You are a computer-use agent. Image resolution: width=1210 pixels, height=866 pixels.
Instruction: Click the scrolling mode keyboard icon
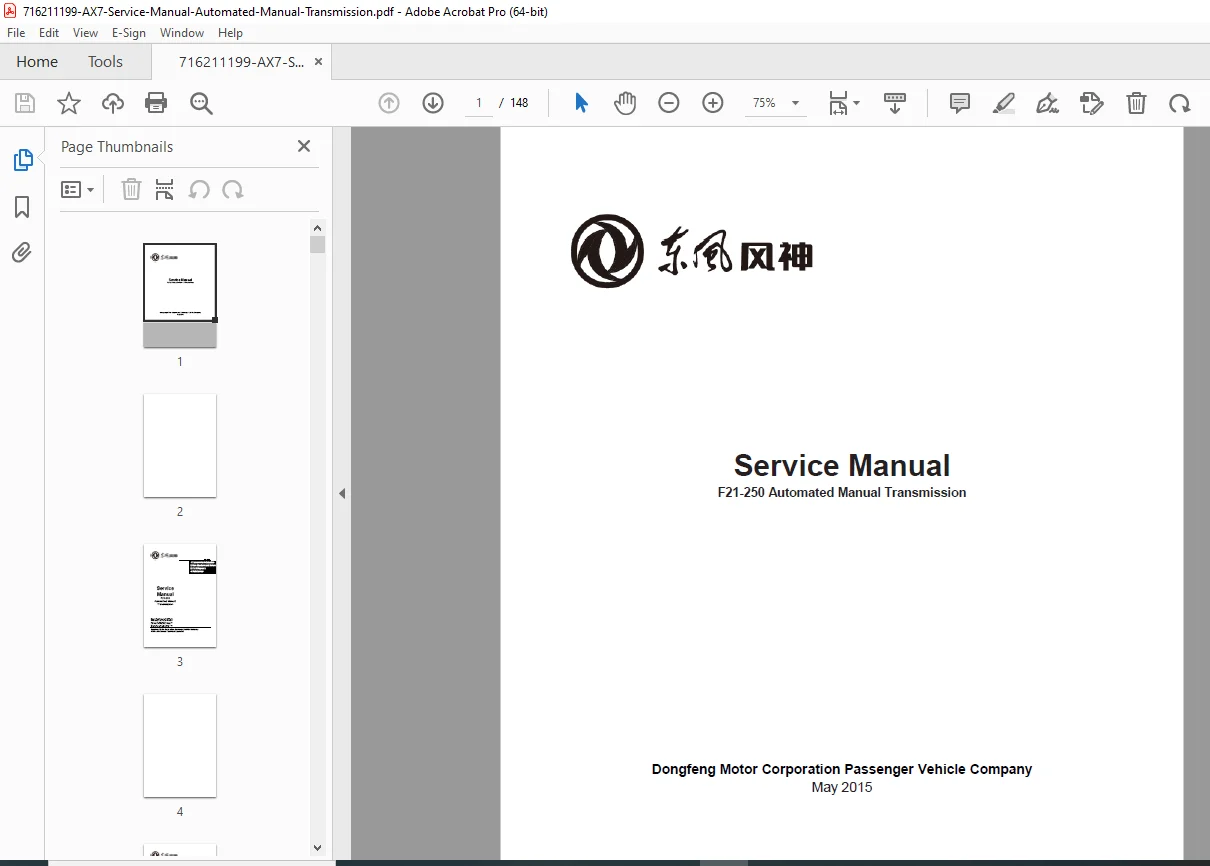click(x=895, y=103)
